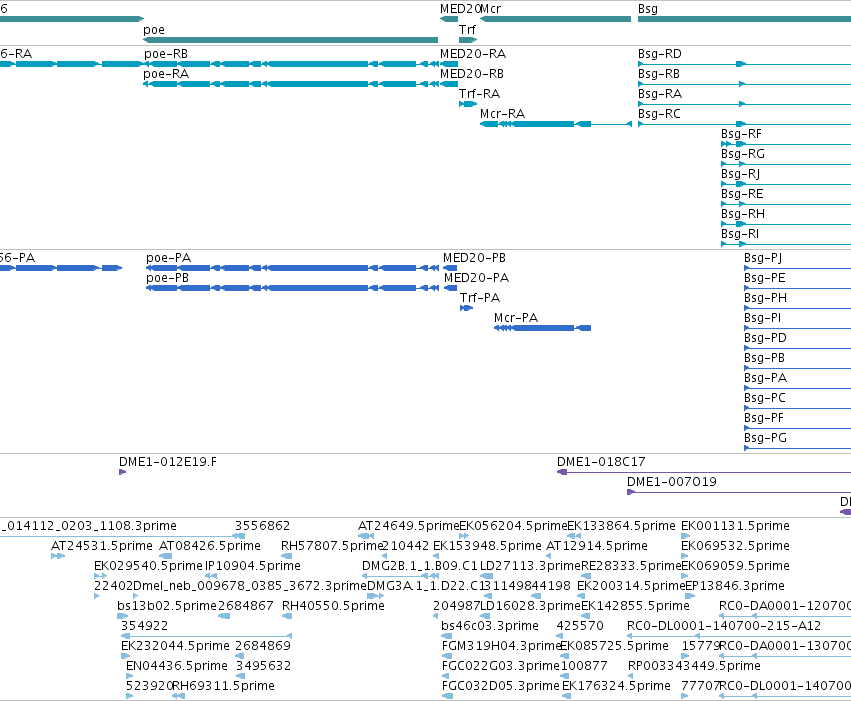
Task: Select the Mcr-PA protein glyph
Action: click(x=543, y=328)
